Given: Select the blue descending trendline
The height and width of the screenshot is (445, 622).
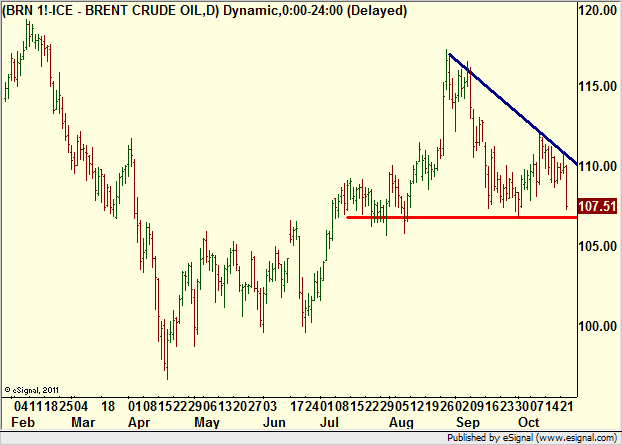Looking at the screenshot, I should (513, 109).
